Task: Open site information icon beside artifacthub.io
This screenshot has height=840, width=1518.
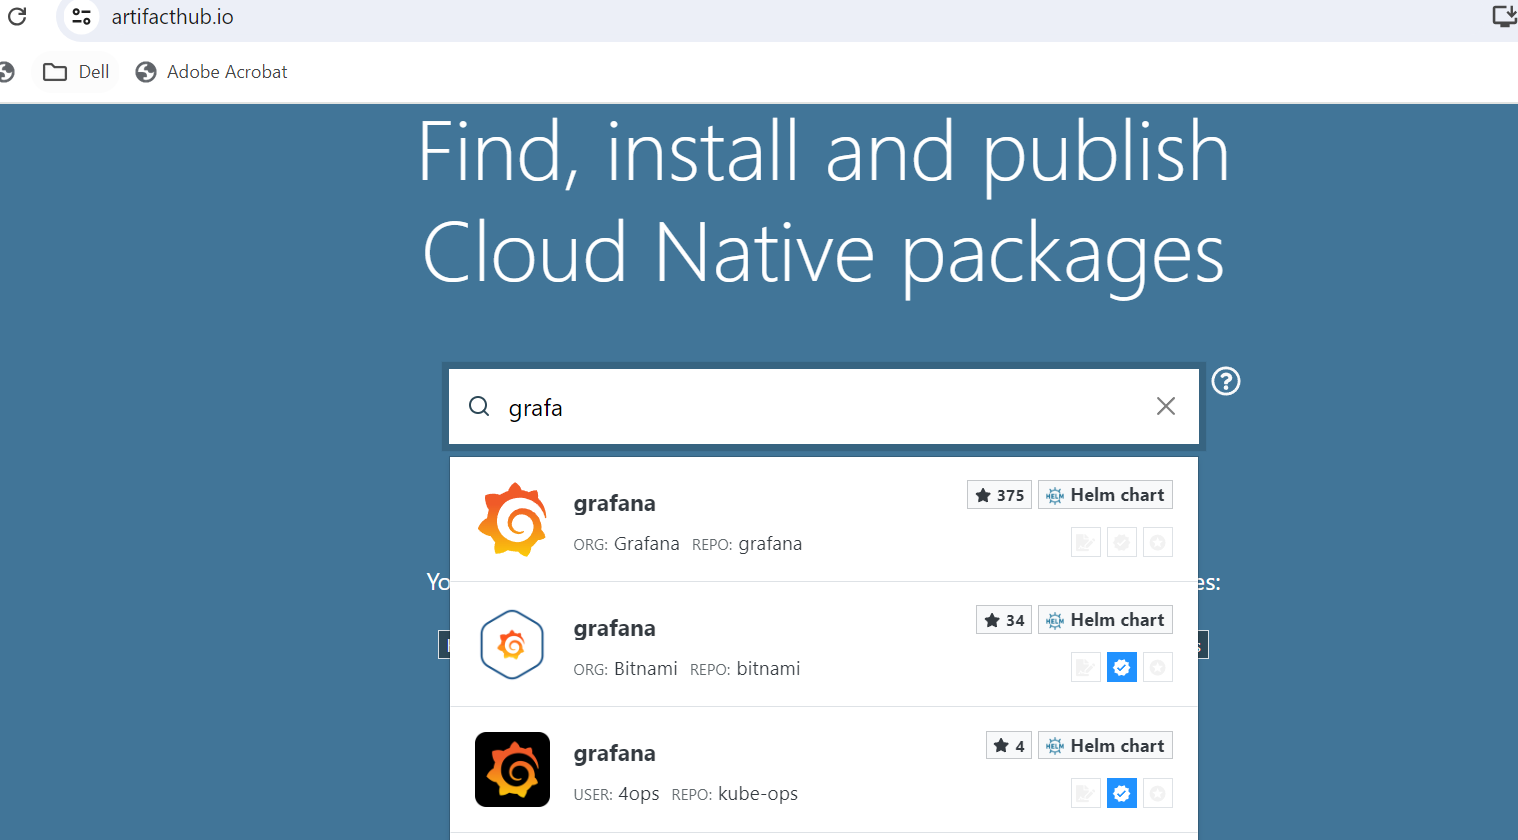Action: coord(82,17)
